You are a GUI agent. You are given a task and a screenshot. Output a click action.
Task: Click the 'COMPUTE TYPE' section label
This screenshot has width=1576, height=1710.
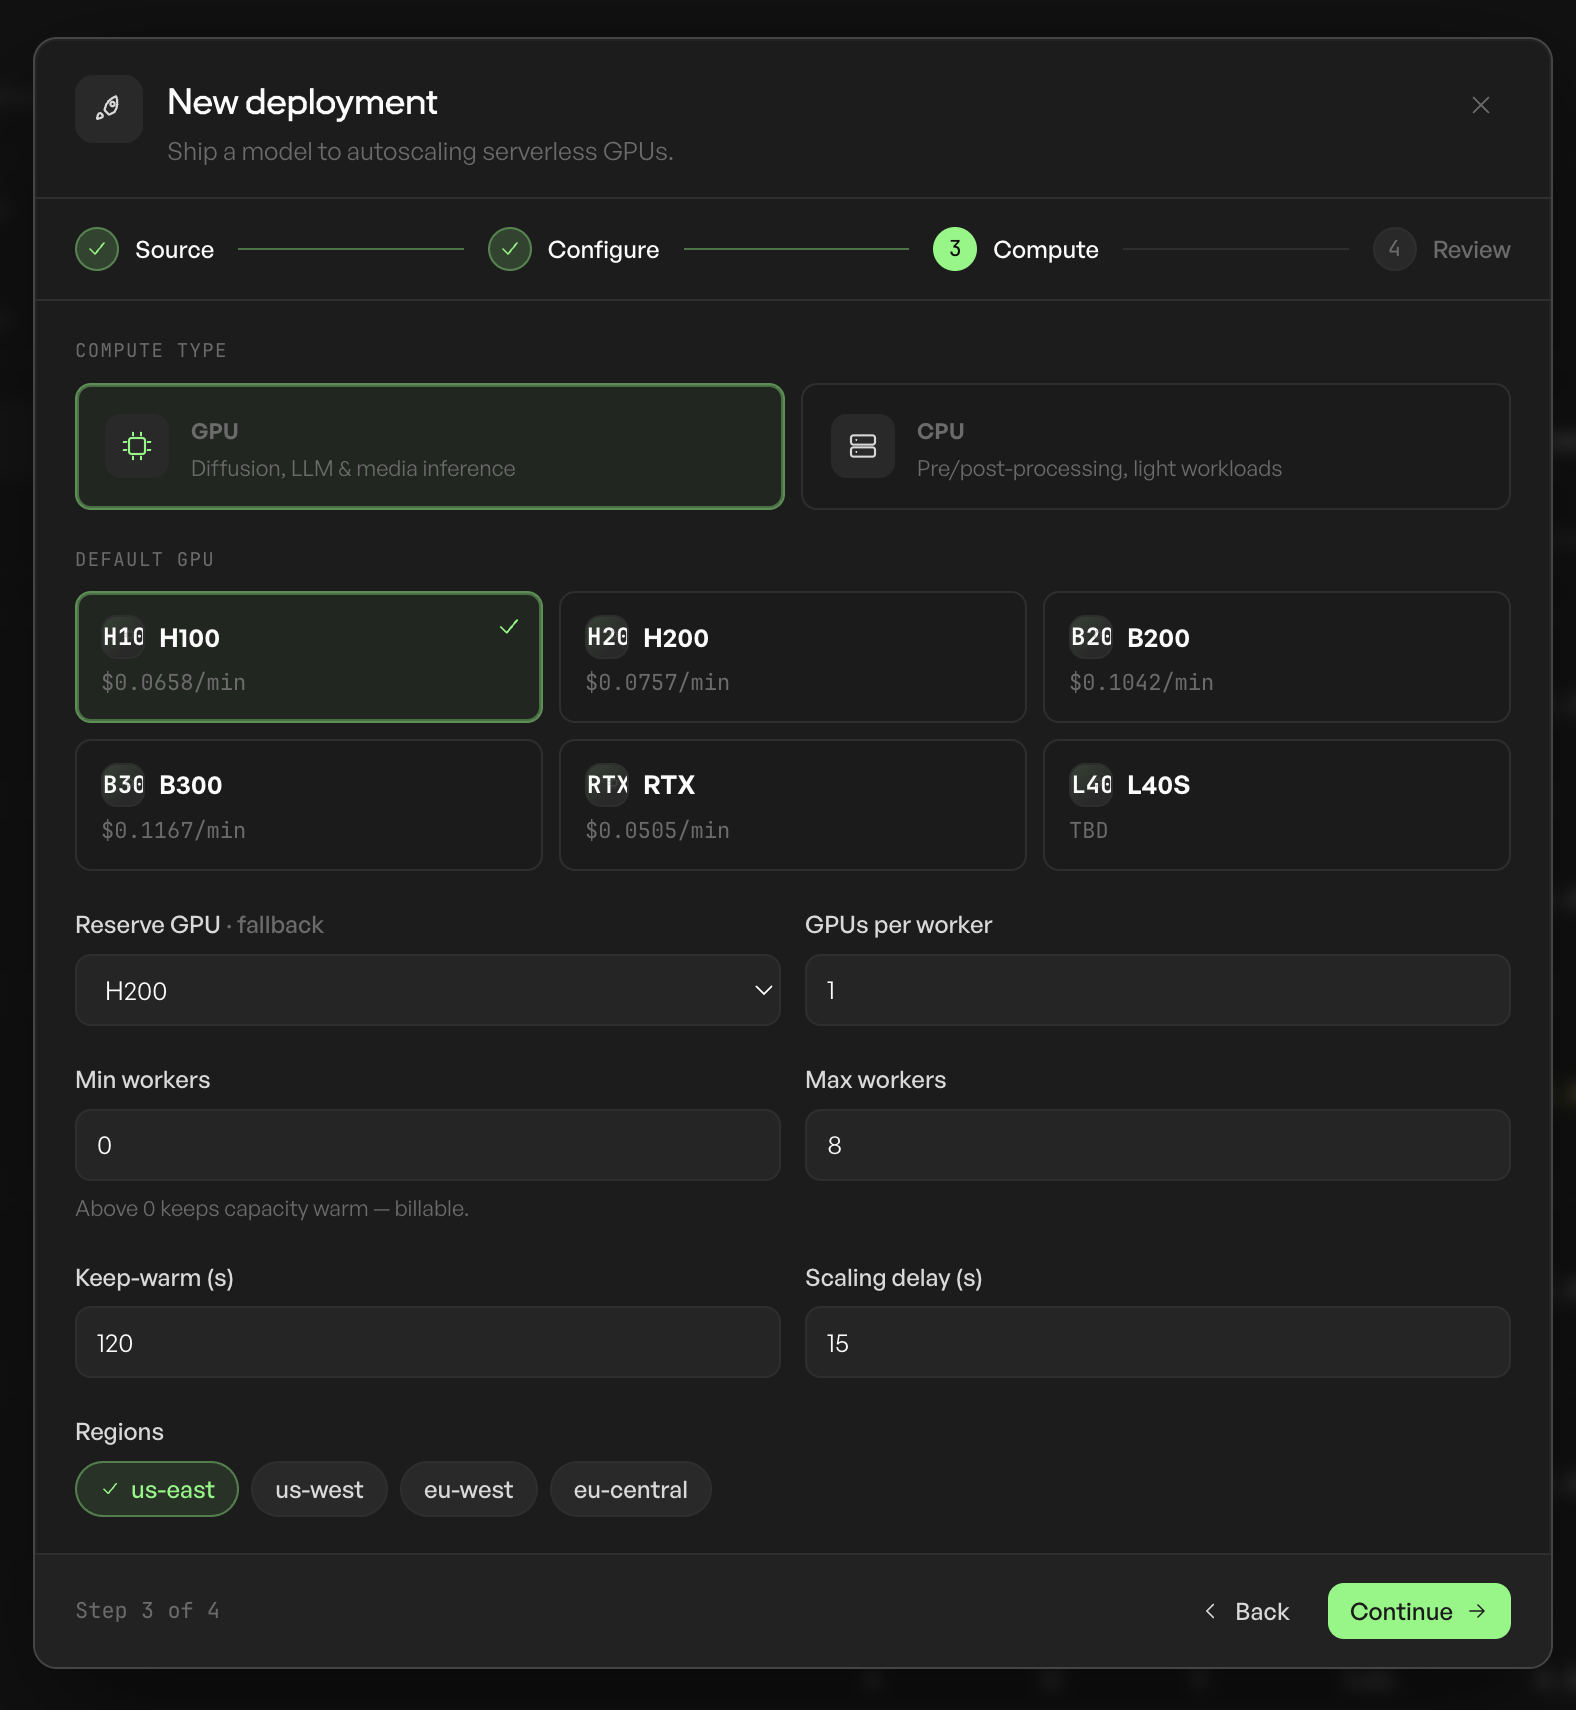pos(151,350)
